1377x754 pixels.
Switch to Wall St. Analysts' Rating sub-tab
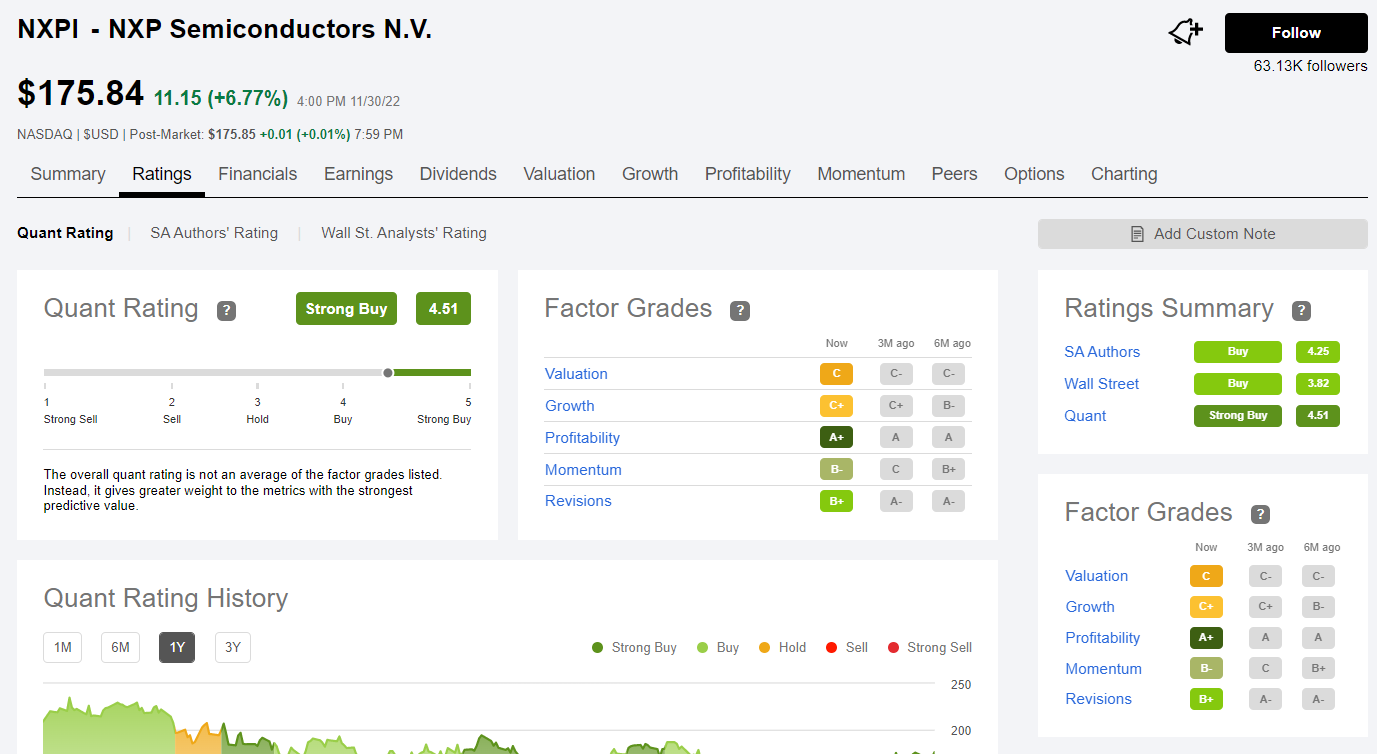[404, 233]
